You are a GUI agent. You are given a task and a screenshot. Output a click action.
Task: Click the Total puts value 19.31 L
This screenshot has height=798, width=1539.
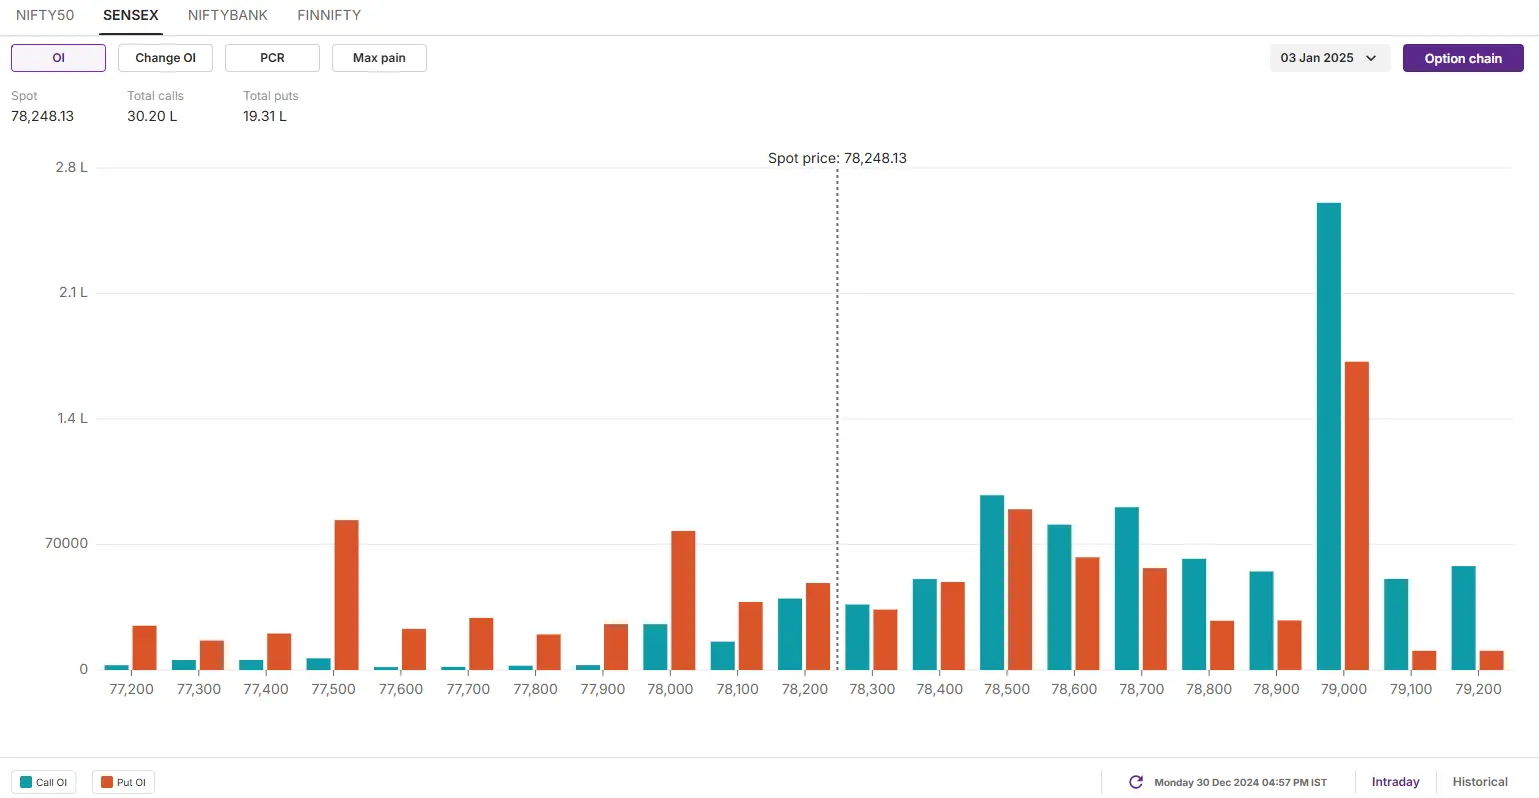(265, 116)
